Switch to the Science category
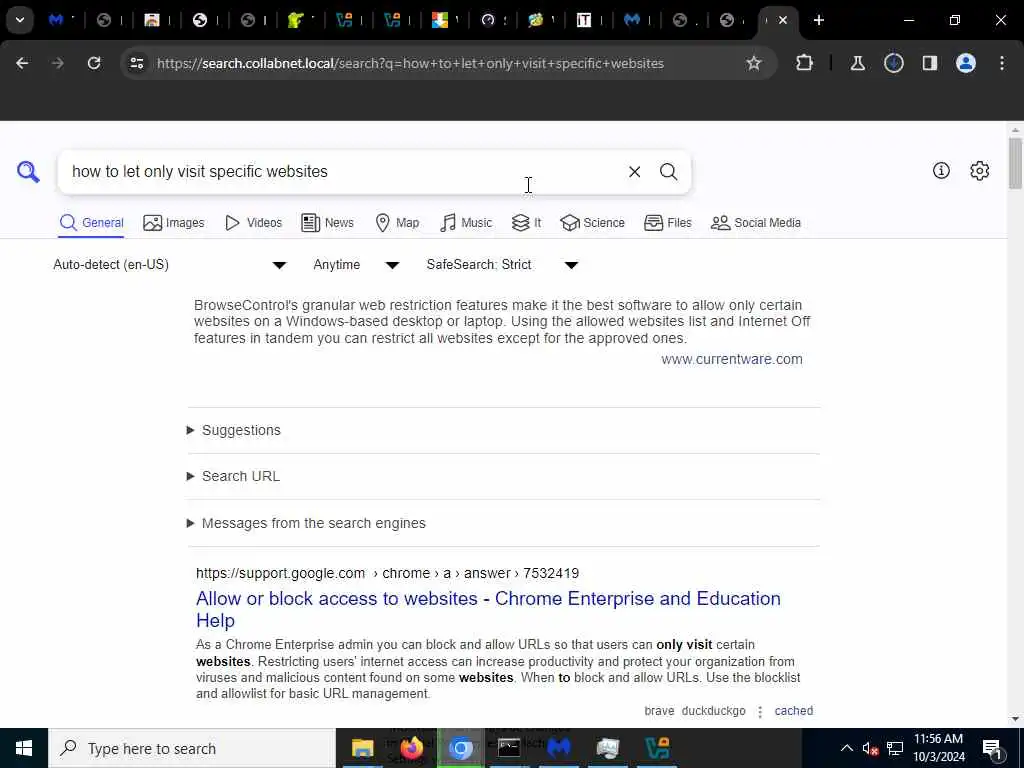This screenshot has width=1024, height=768. [592, 223]
